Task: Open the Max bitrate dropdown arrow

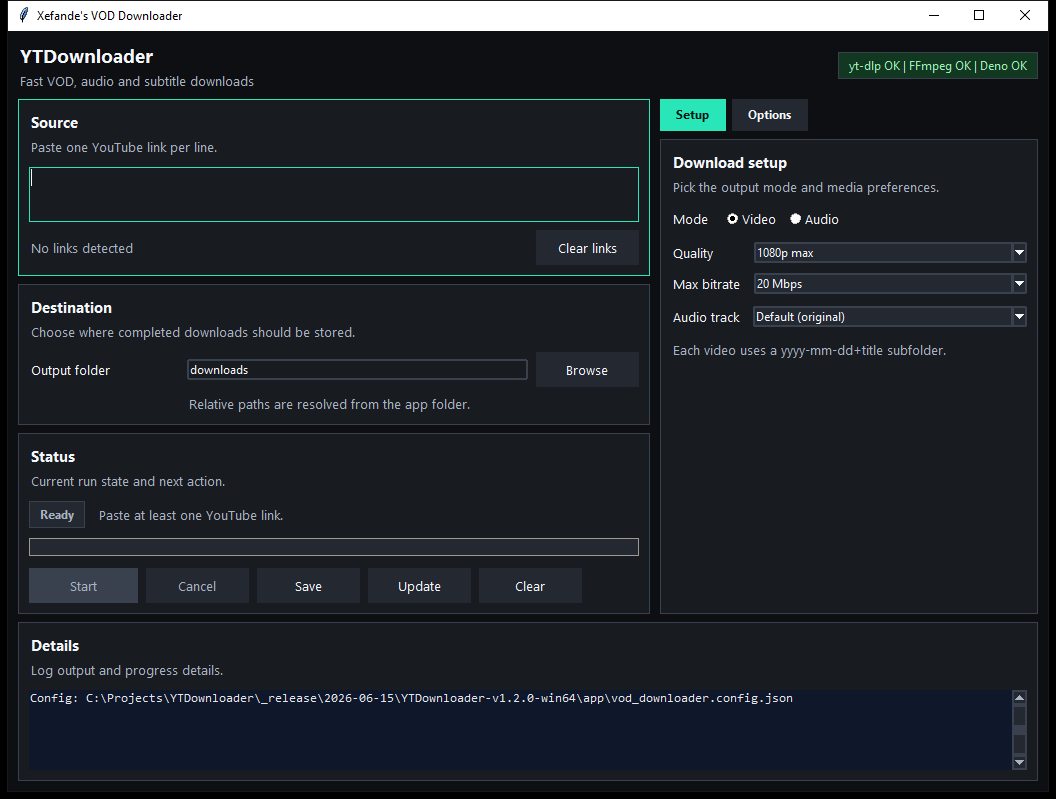Action: [x=1019, y=284]
